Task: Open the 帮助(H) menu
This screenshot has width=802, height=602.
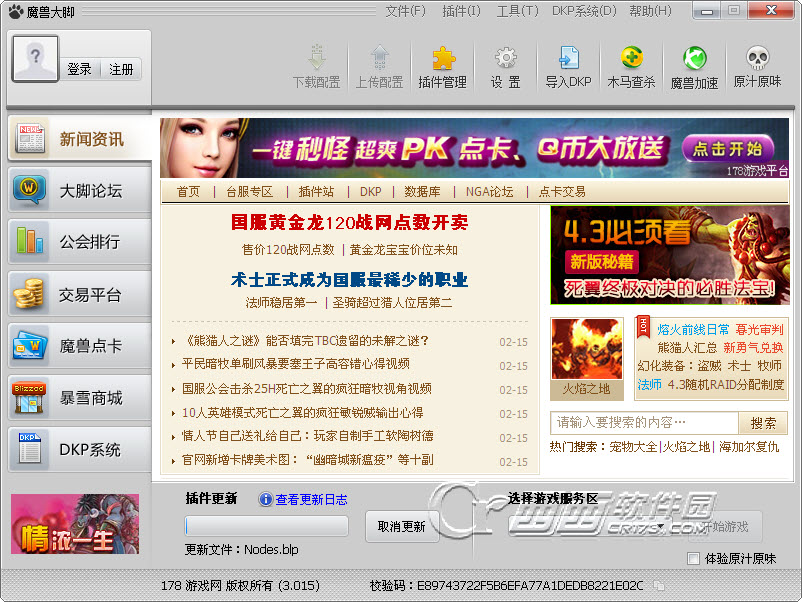Action: click(650, 11)
